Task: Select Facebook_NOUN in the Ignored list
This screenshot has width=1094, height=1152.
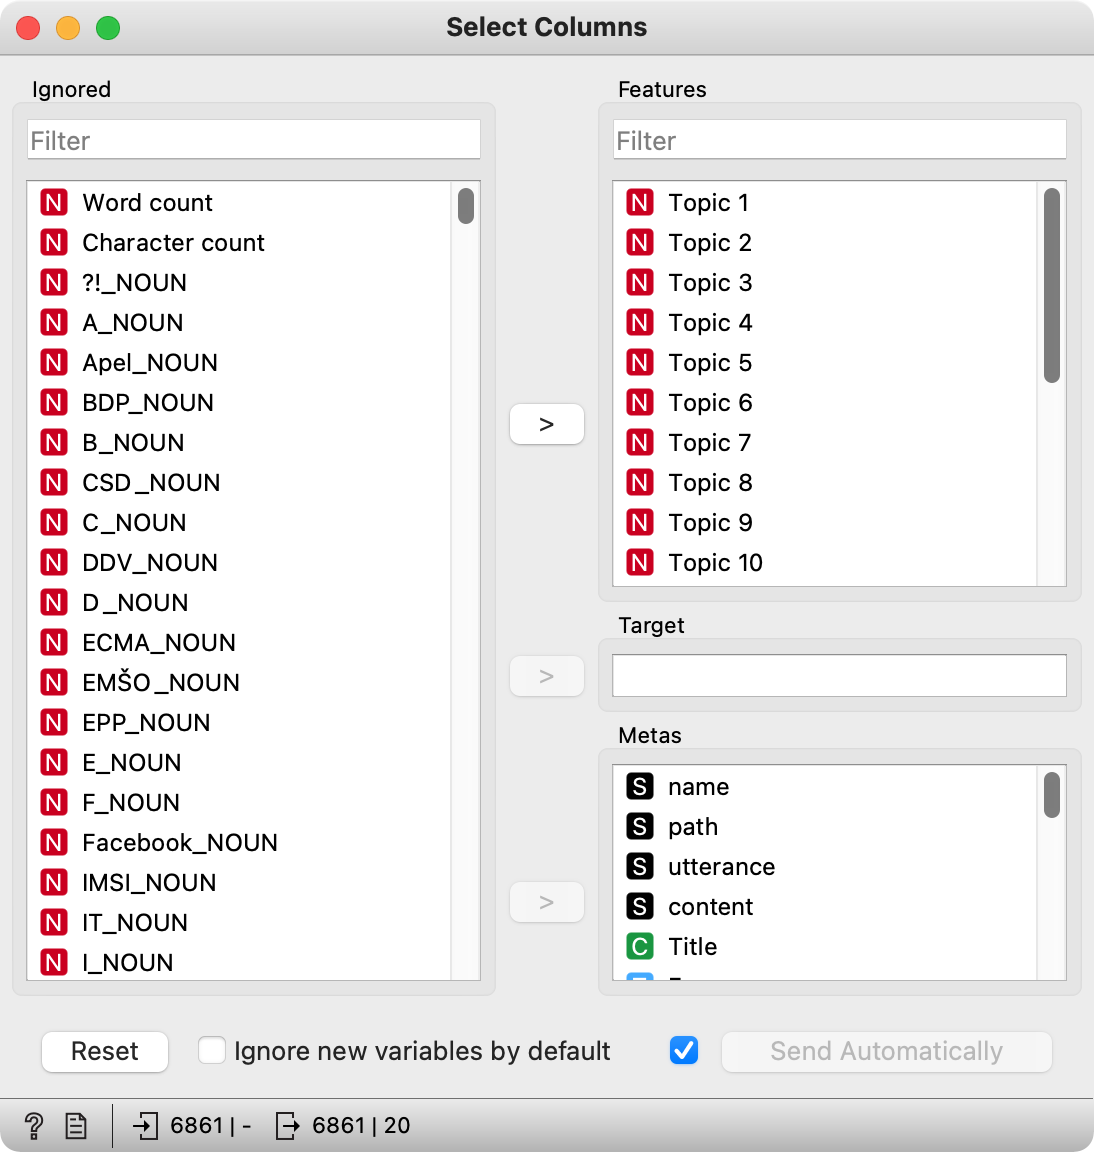Action: (180, 843)
